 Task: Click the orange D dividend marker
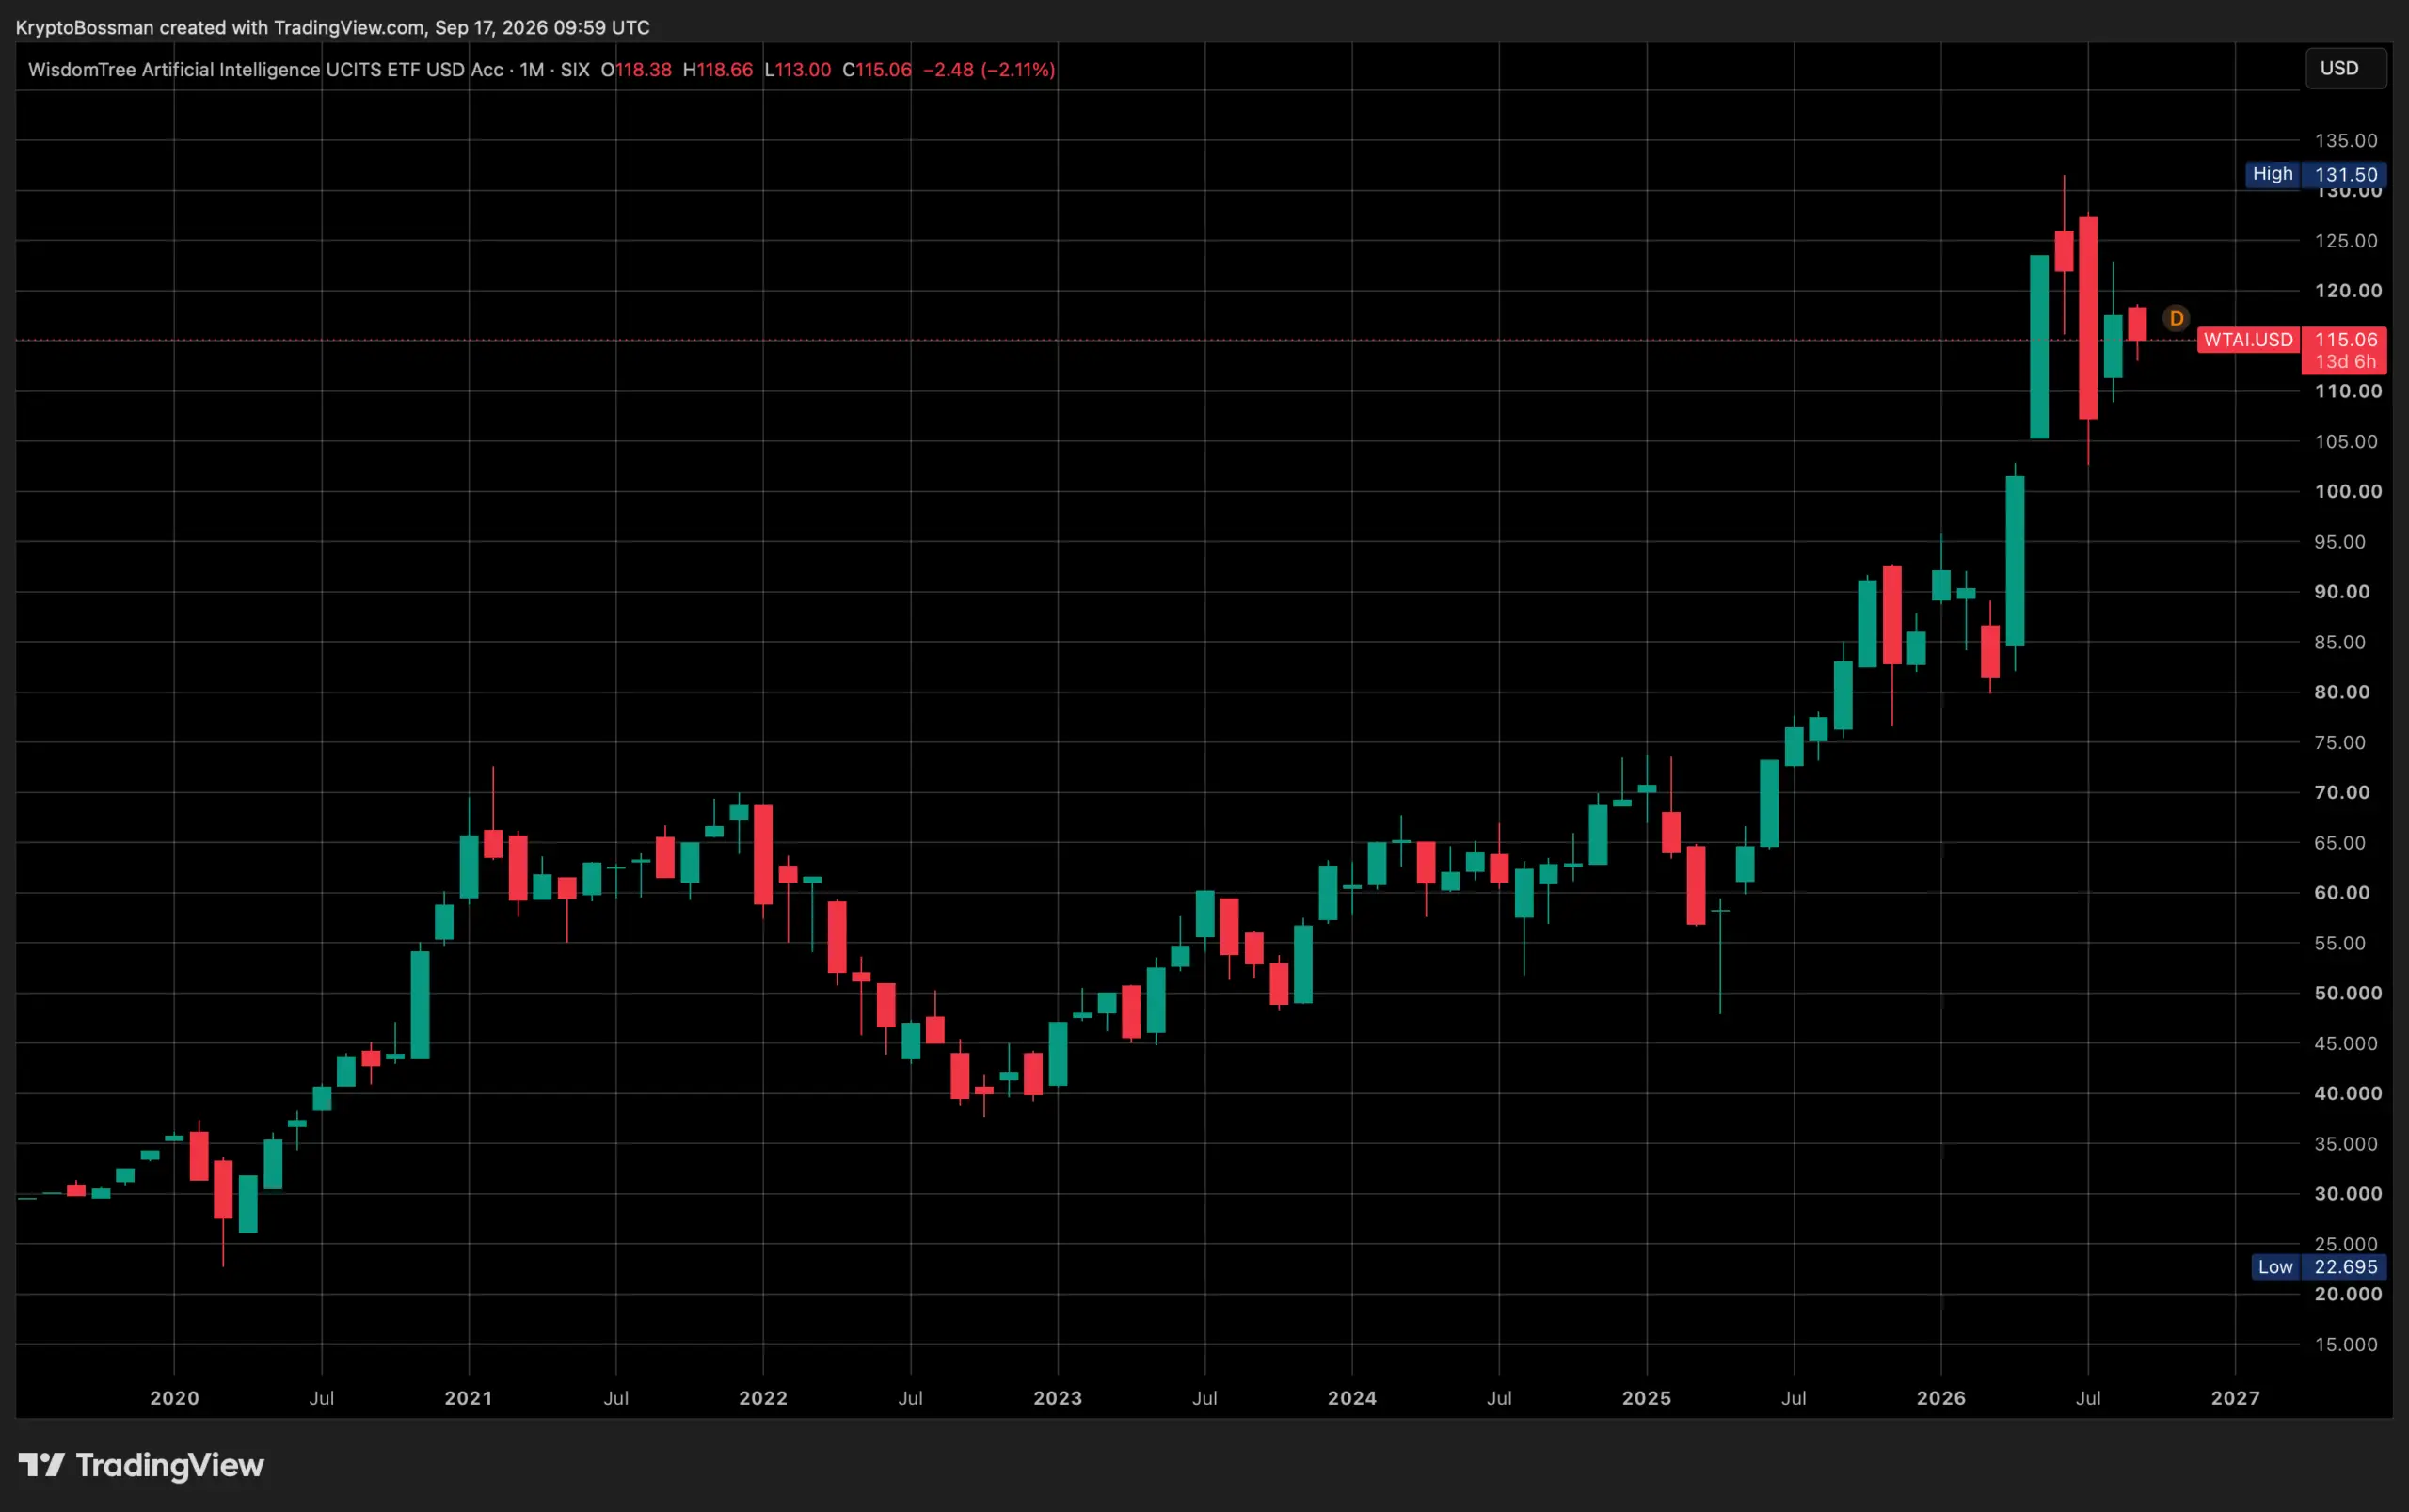[x=2176, y=319]
